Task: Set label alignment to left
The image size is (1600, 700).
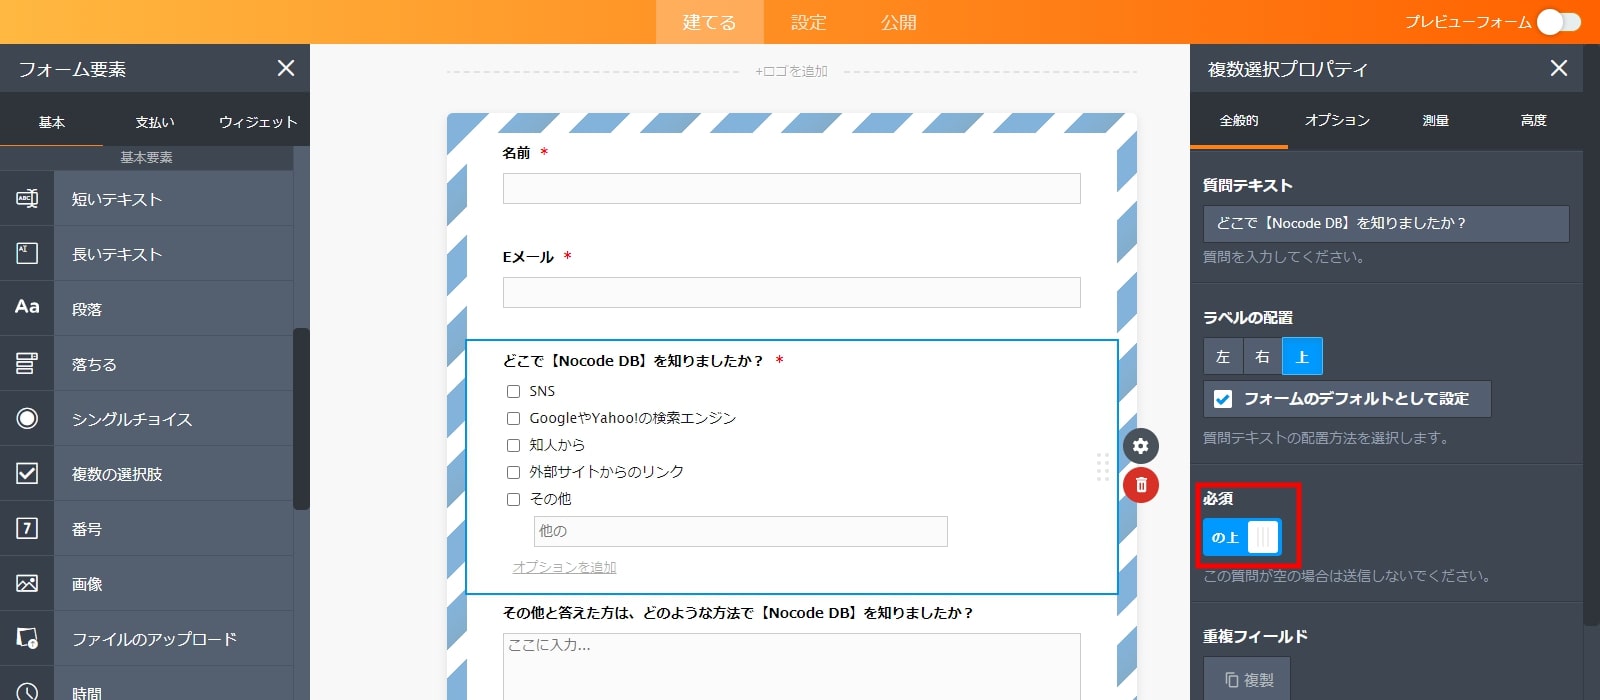Action: tap(1222, 357)
